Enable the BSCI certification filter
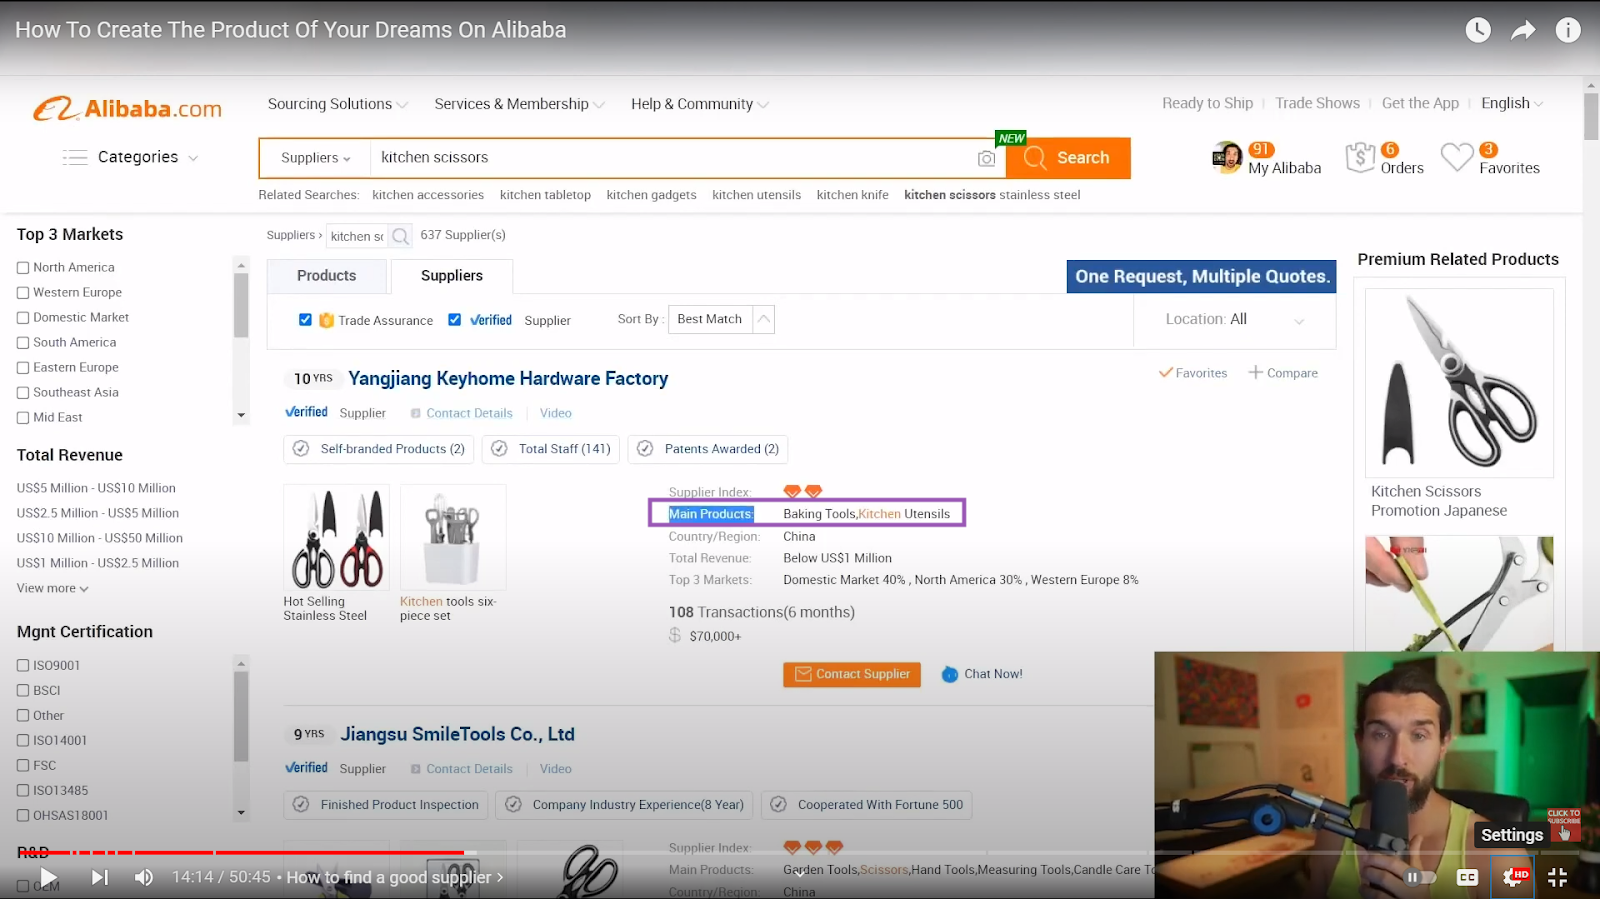The height and width of the screenshot is (899, 1600). [x=23, y=690]
